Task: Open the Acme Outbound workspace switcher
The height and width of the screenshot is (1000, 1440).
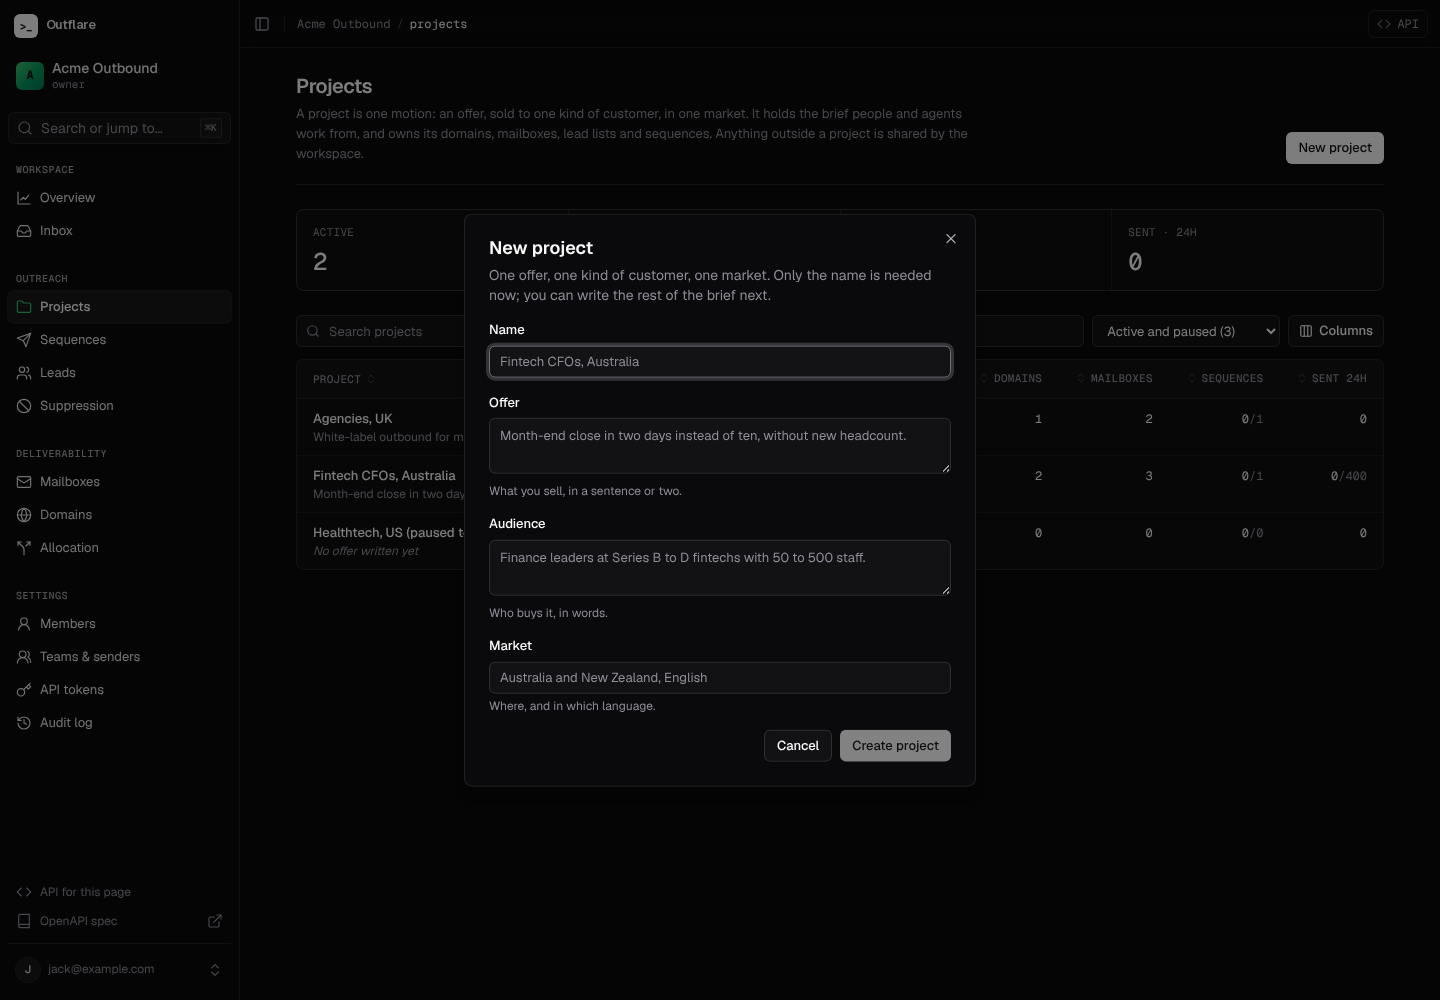Action: click(120, 75)
